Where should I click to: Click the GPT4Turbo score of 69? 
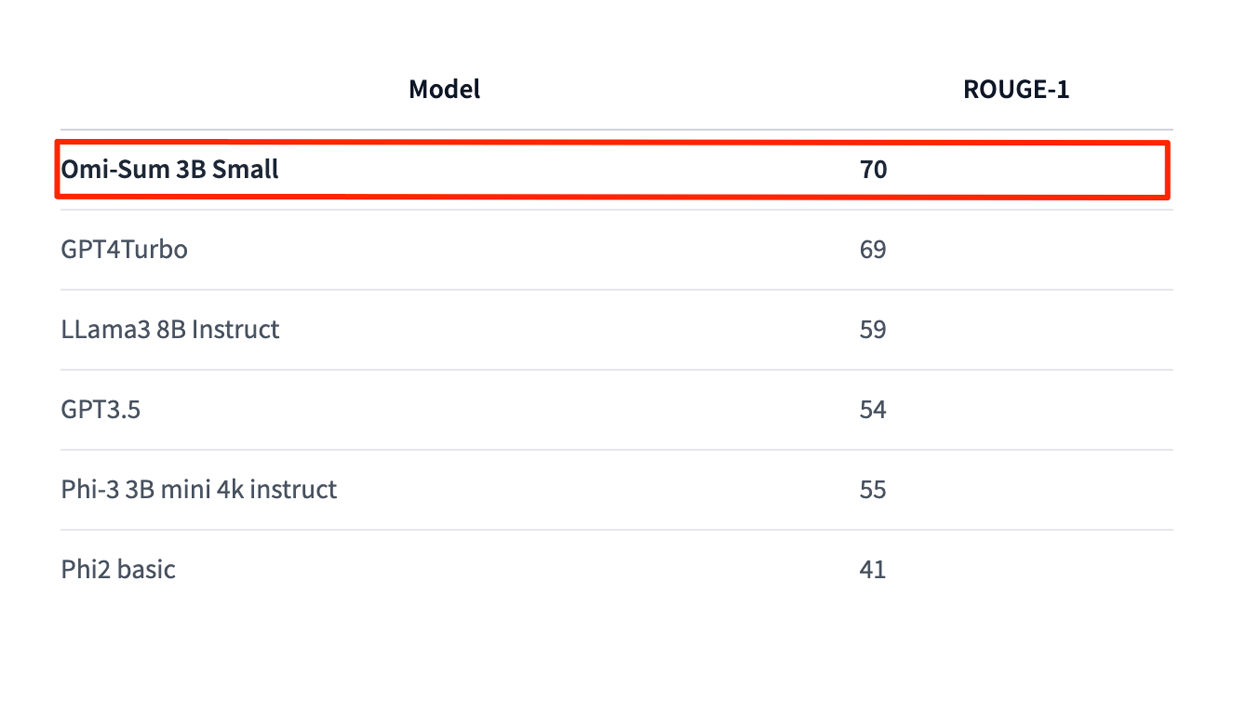(x=873, y=249)
